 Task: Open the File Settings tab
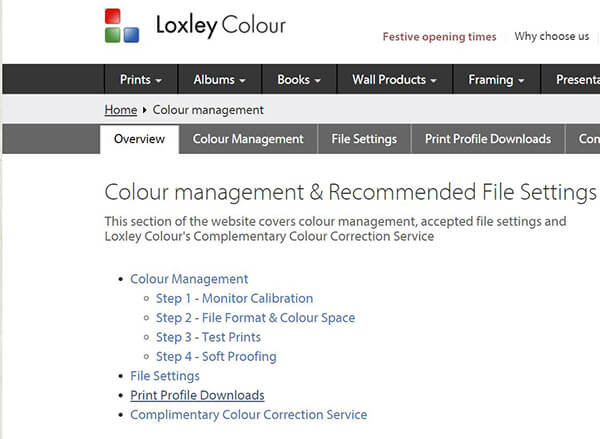[364, 139]
